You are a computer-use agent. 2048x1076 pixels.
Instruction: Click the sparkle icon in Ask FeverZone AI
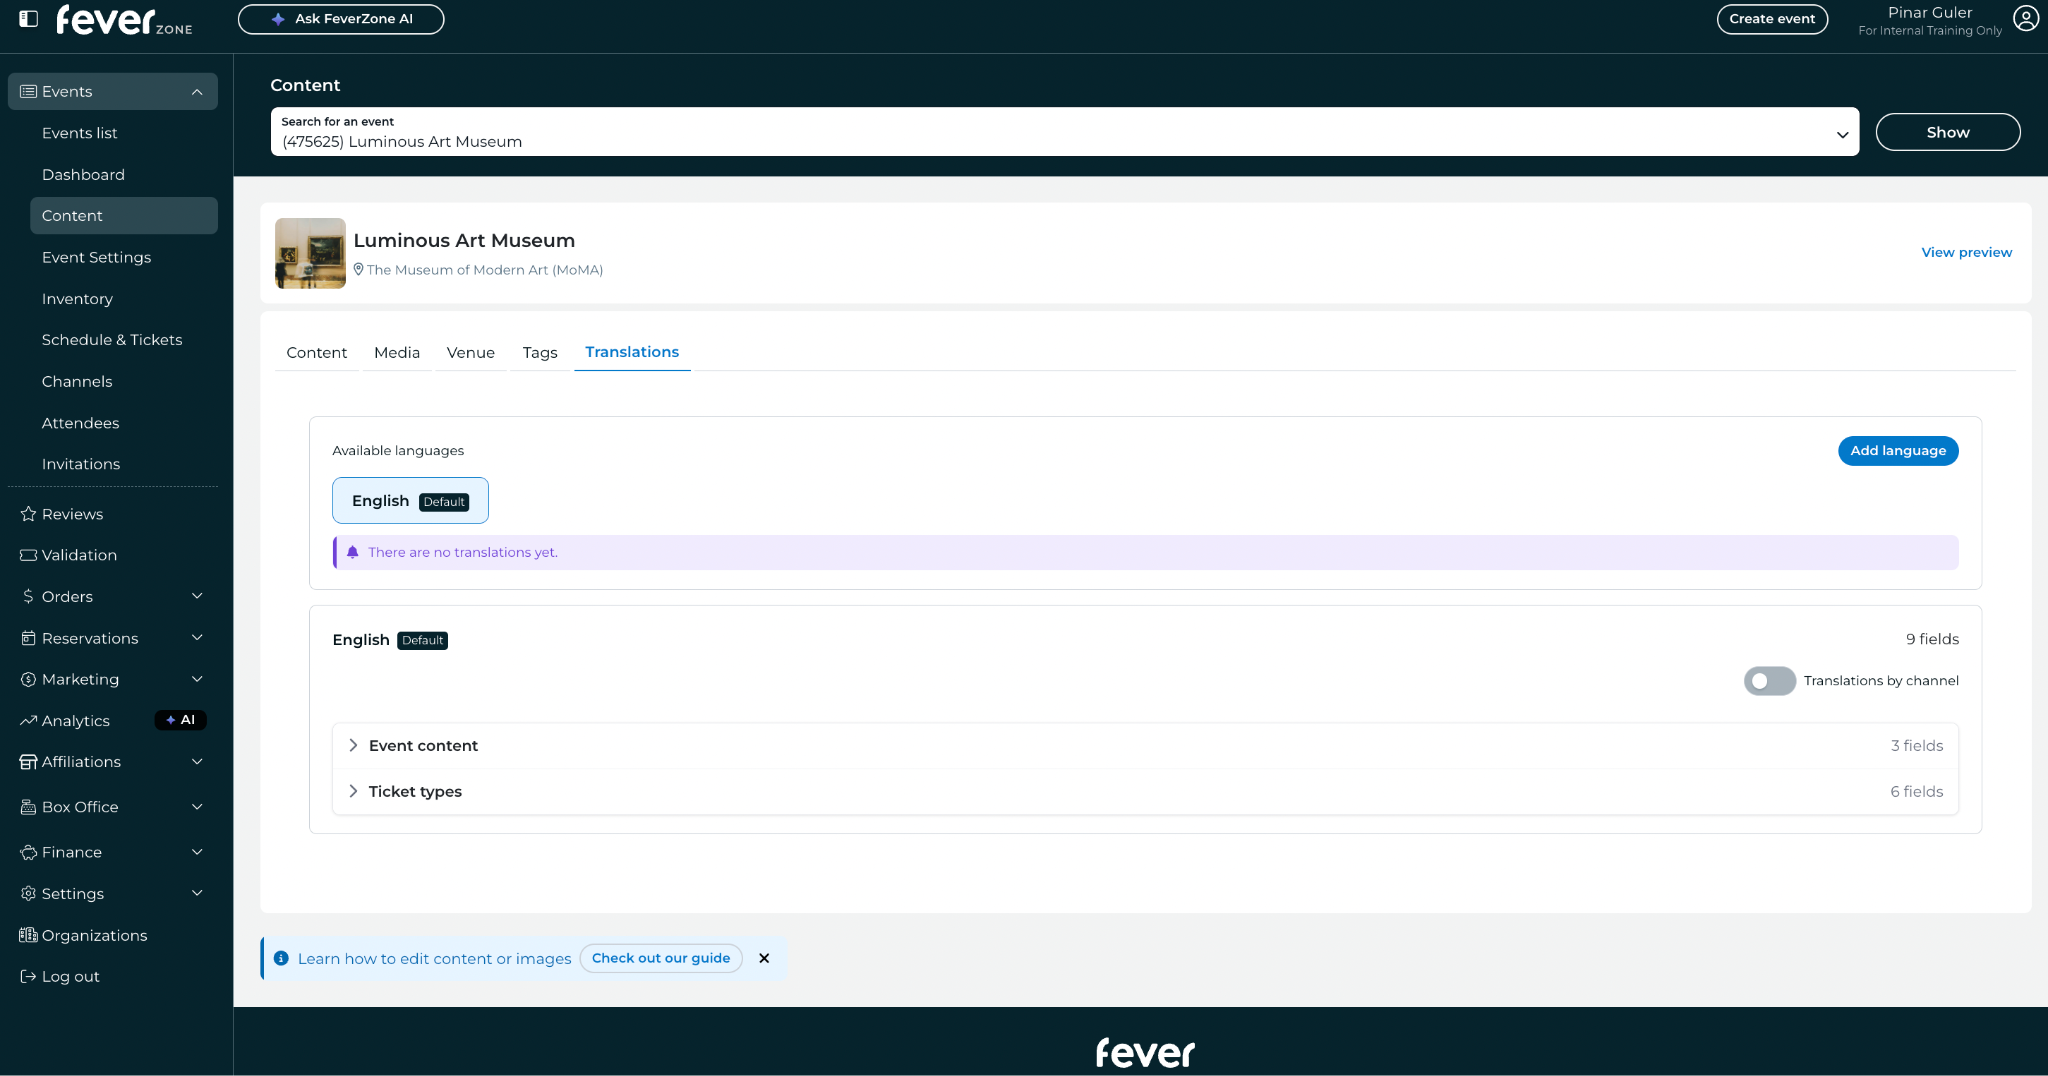point(278,19)
